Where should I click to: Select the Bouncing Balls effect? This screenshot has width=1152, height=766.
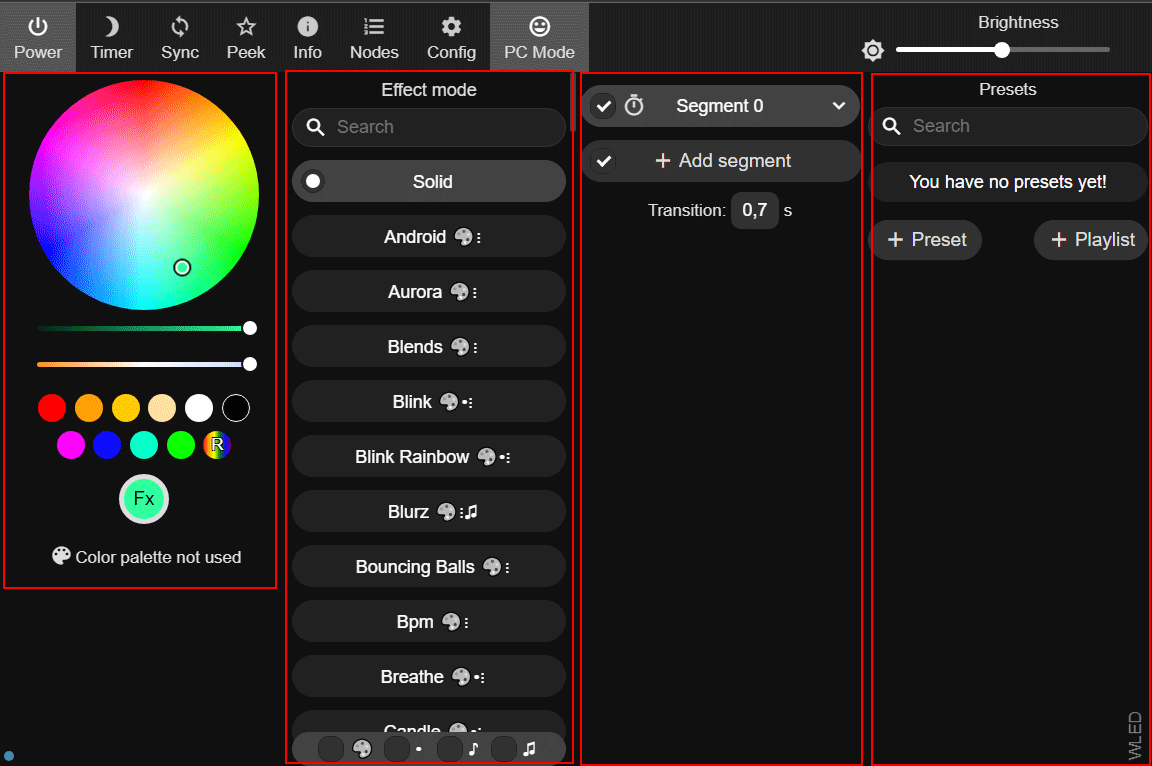(x=429, y=566)
